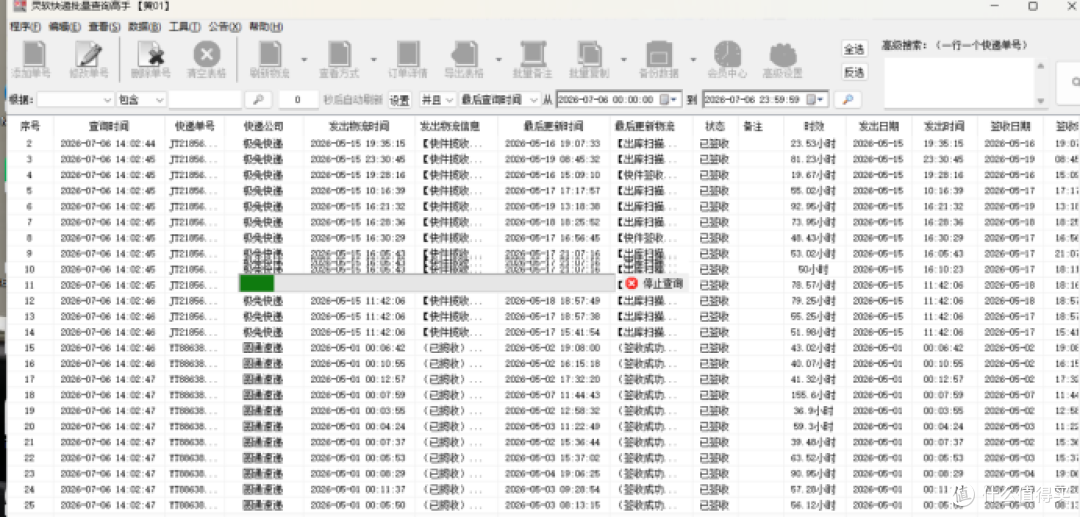
Task: Click the 备份数据 backup data icon
Action: point(659,54)
